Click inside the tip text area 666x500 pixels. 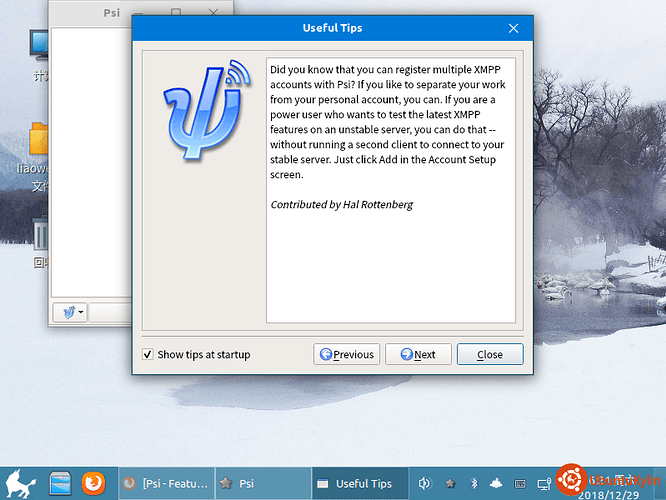[391, 190]
